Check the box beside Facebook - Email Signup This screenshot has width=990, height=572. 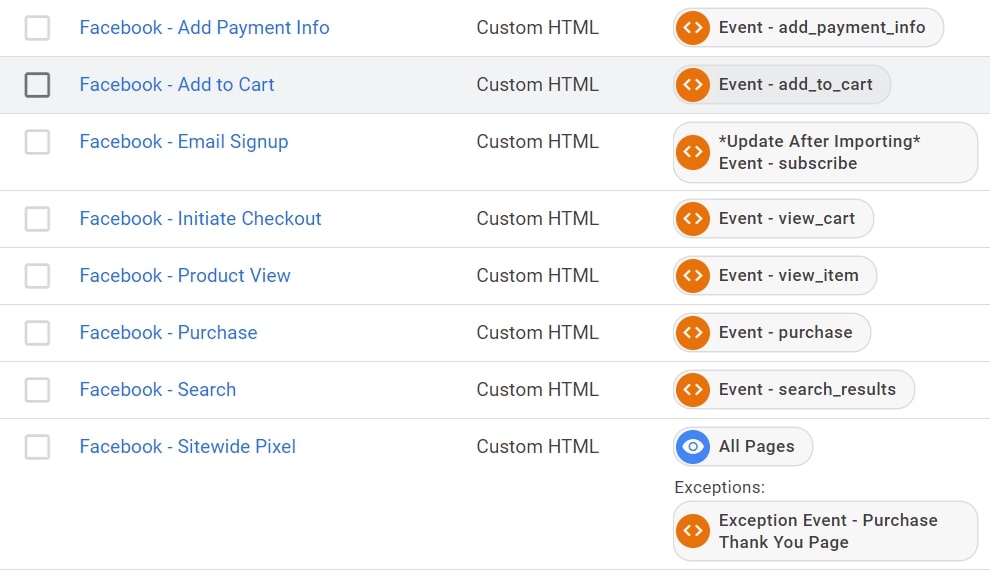37,142
